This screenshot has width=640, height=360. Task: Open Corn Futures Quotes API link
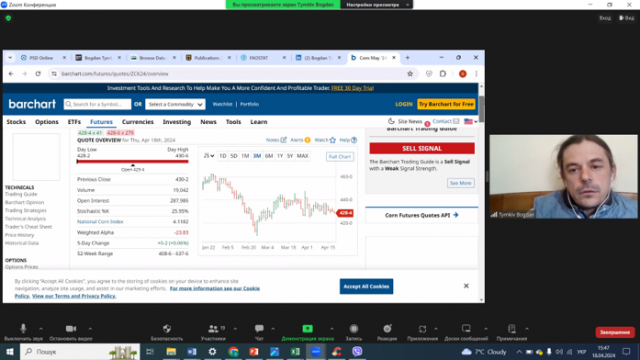[x=422, y=215]
